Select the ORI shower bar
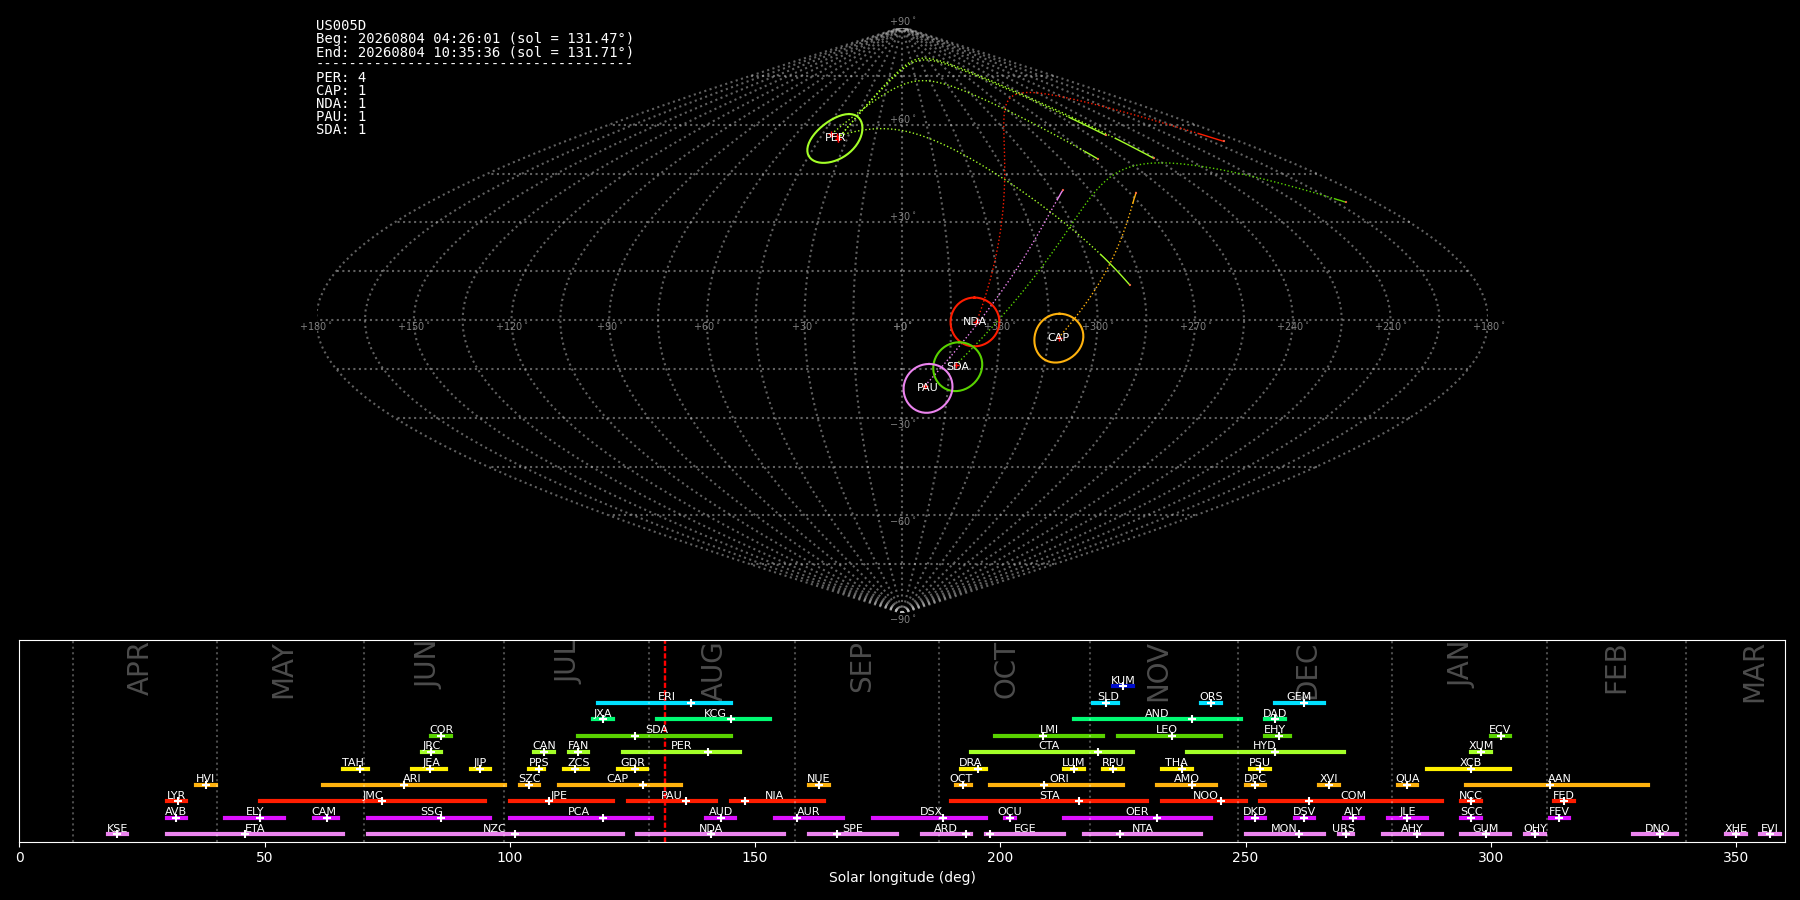The image size is (1800, 900). 1056,785
